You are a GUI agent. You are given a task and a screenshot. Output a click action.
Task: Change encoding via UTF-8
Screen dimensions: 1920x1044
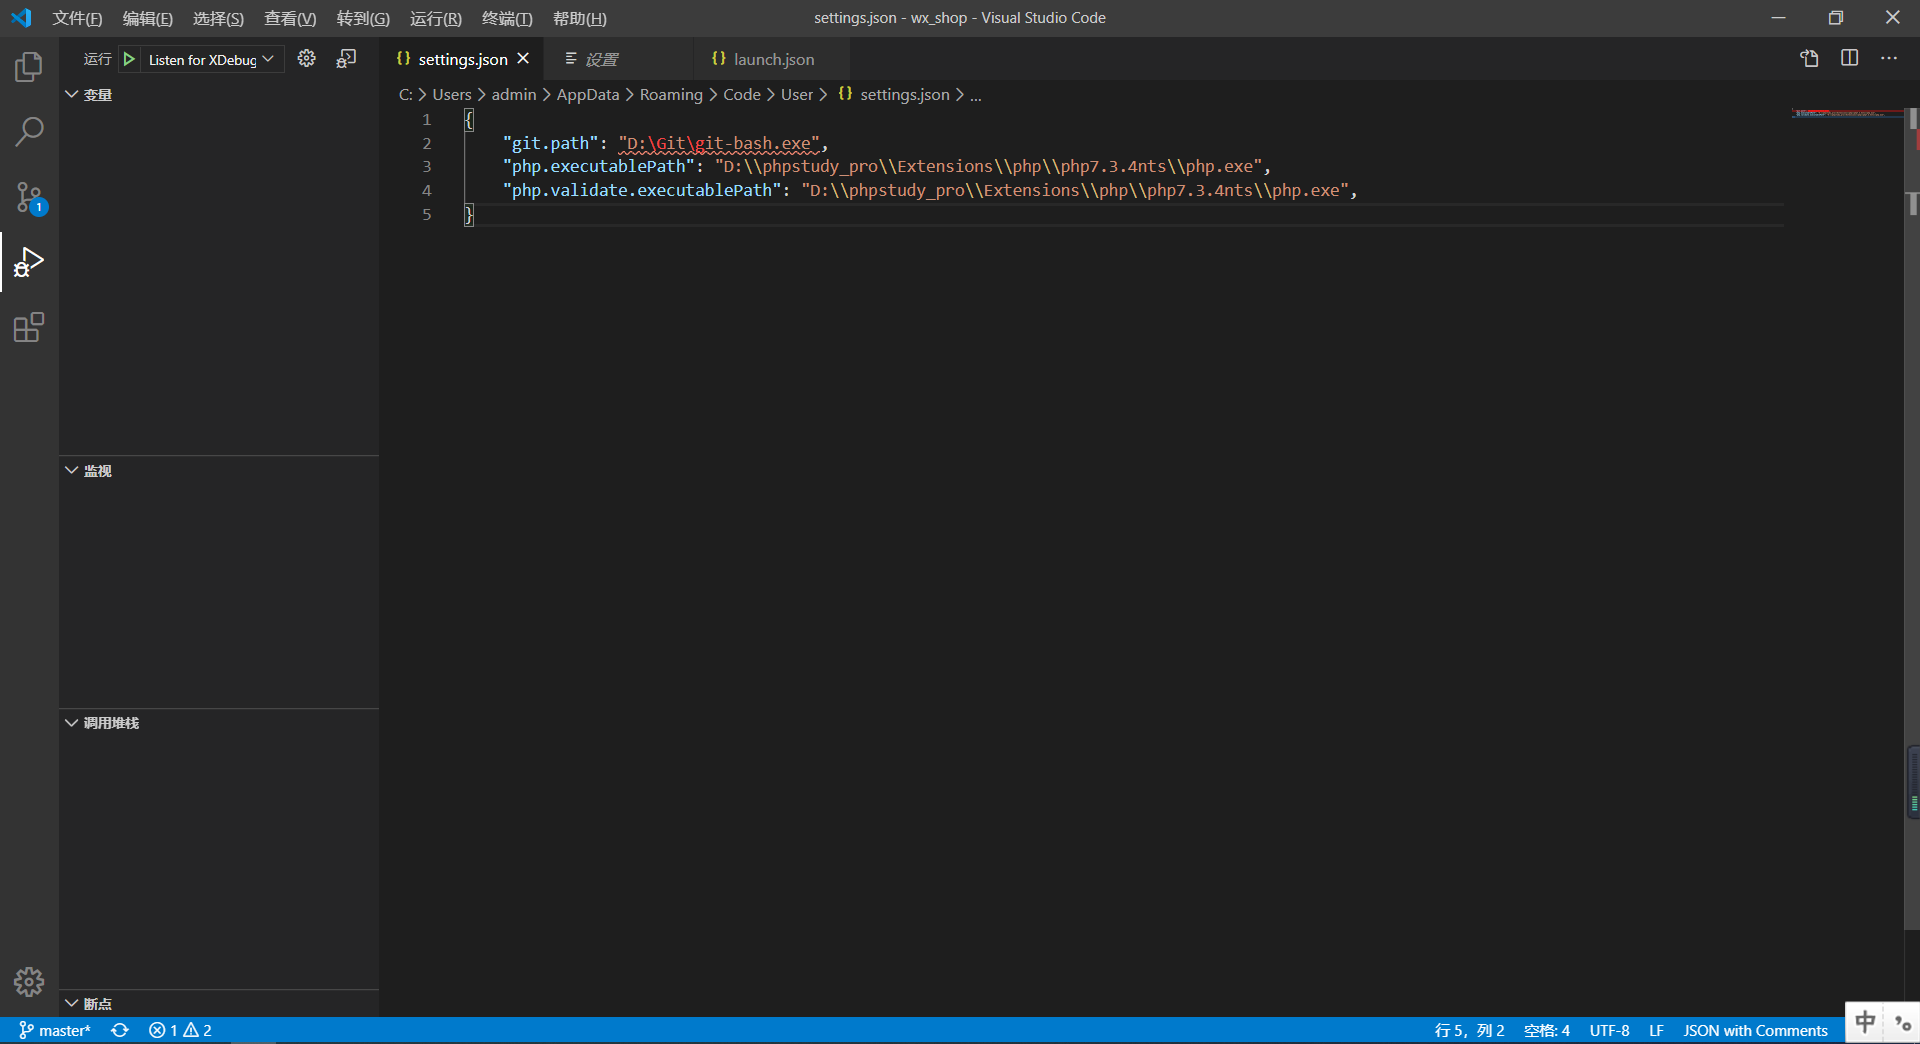(1609, 1030)
